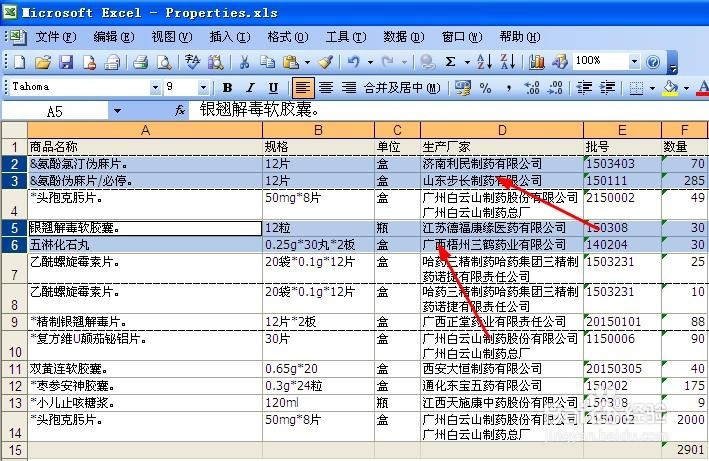Click the Copy icon
This screenshot has height=461, width=709.
[267, 62]
